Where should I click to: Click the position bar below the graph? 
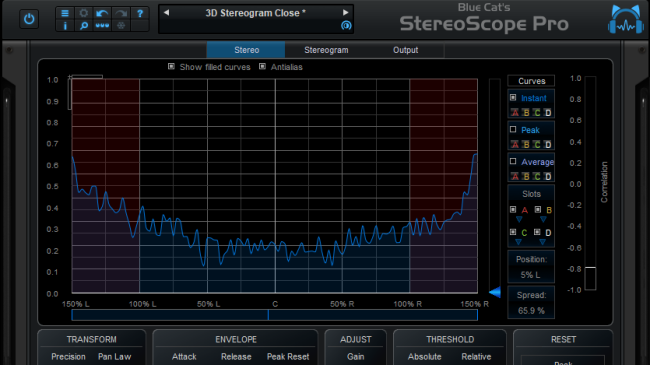(274, 315)
